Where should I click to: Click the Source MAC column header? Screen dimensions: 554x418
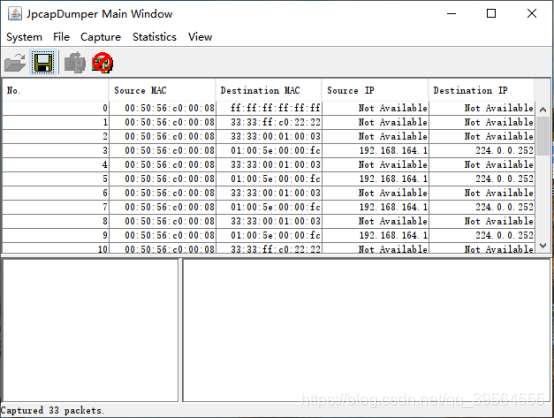click(163, 90)
